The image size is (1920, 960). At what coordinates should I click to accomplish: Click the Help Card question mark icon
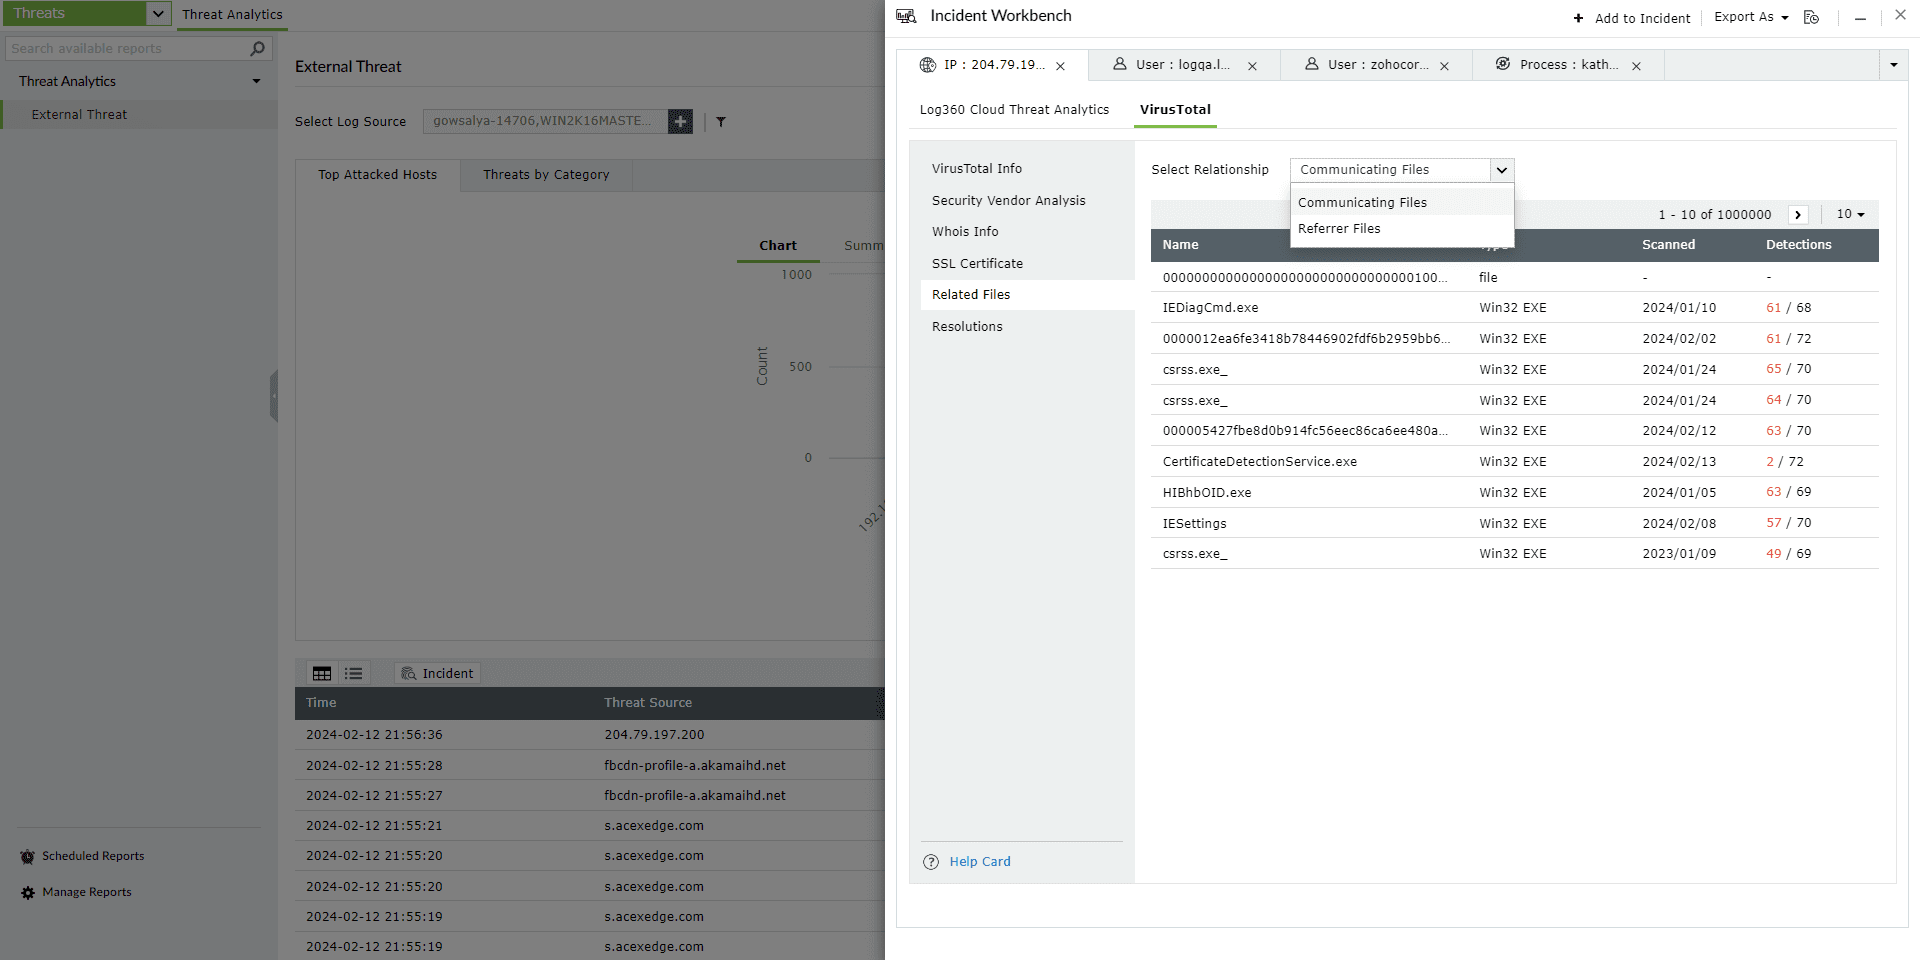pos(931,862)
